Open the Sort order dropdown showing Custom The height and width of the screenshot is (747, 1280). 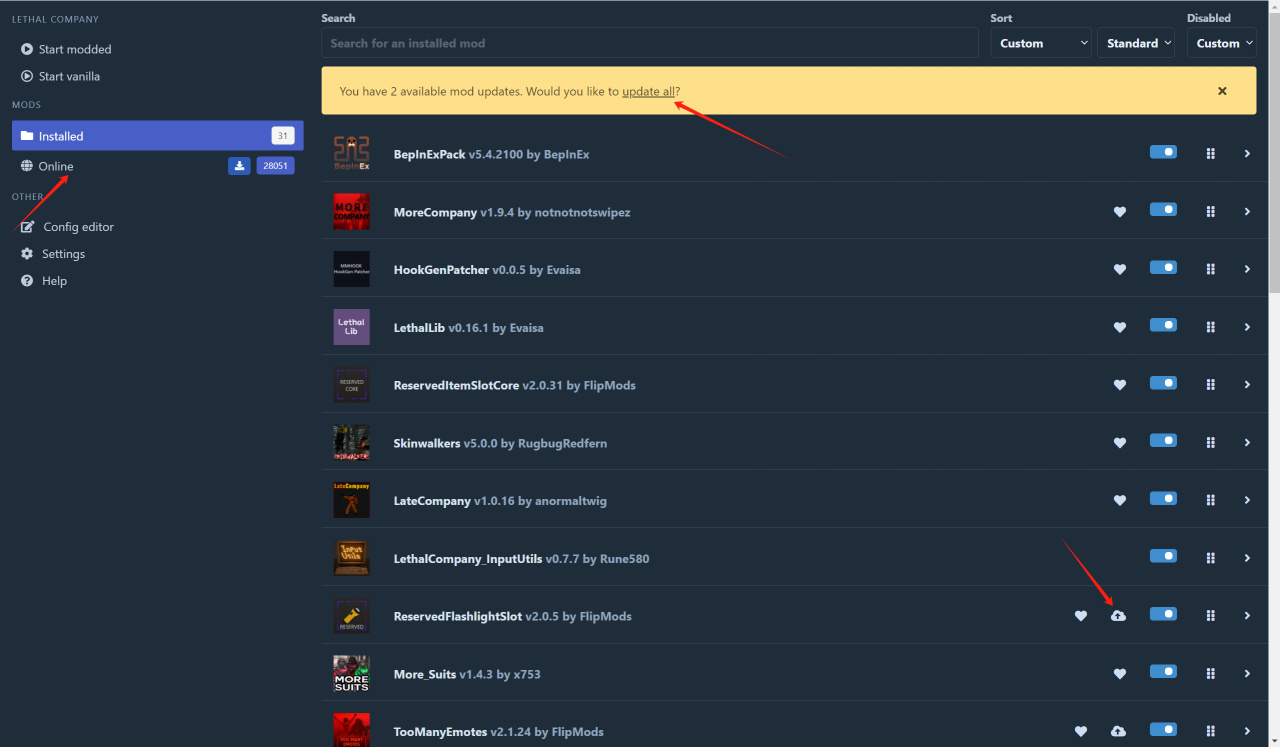[1041, 43]
